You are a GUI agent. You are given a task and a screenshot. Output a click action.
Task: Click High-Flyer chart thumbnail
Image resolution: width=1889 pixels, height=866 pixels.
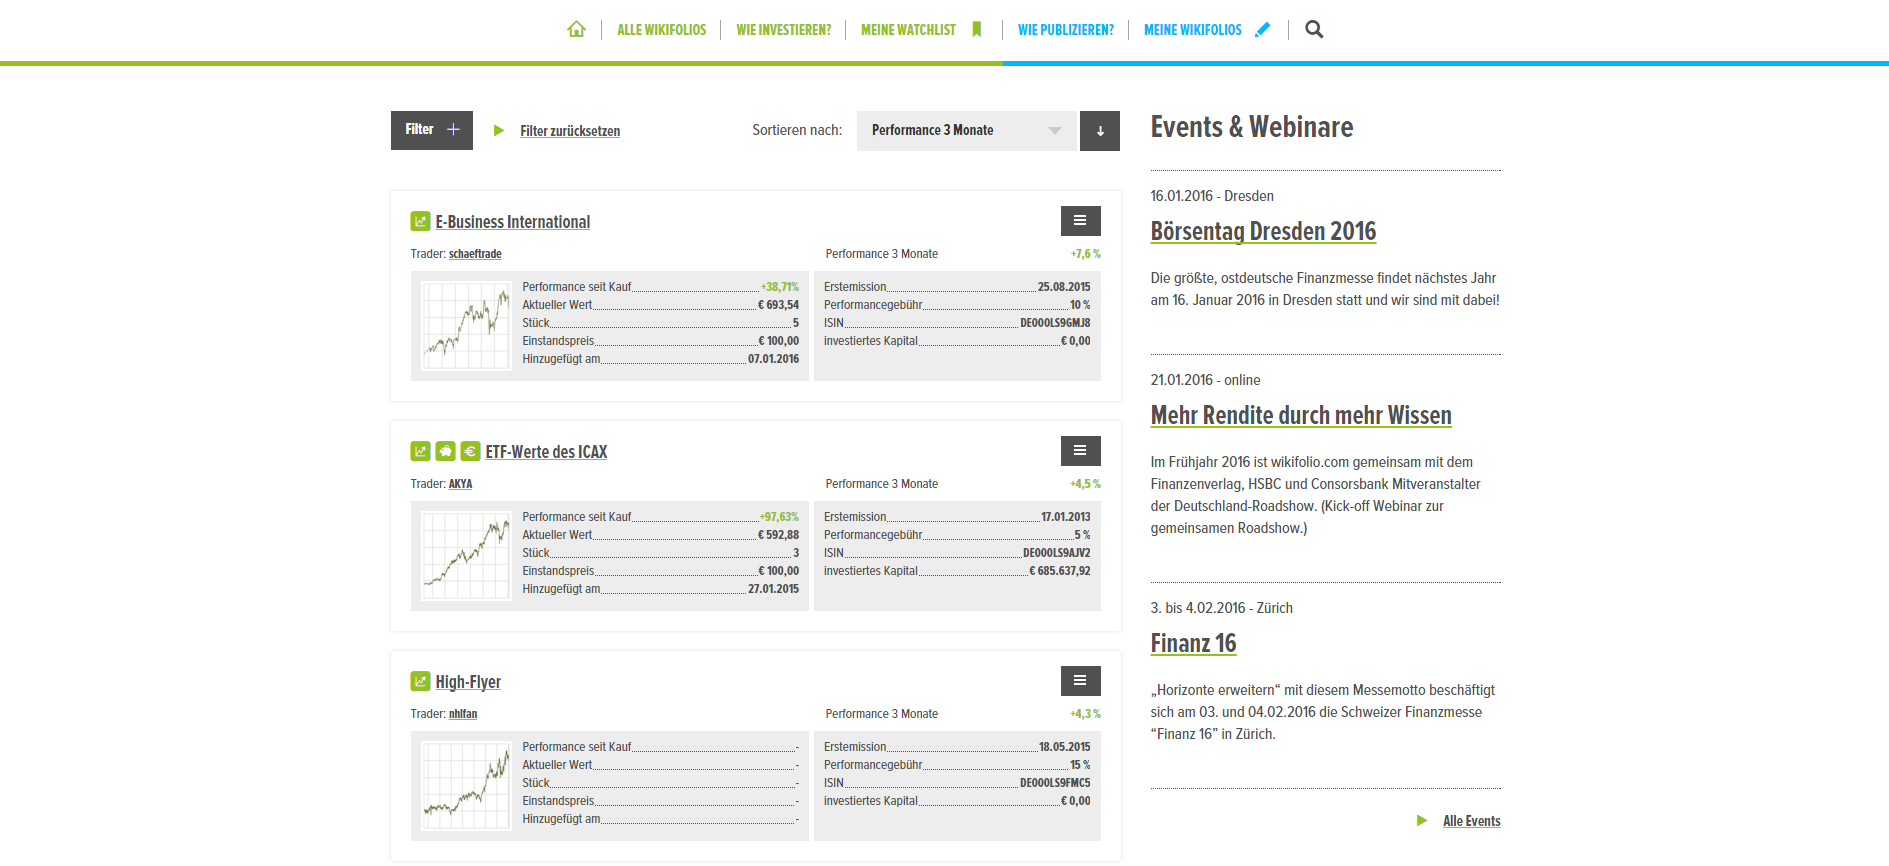click(466, 786)
